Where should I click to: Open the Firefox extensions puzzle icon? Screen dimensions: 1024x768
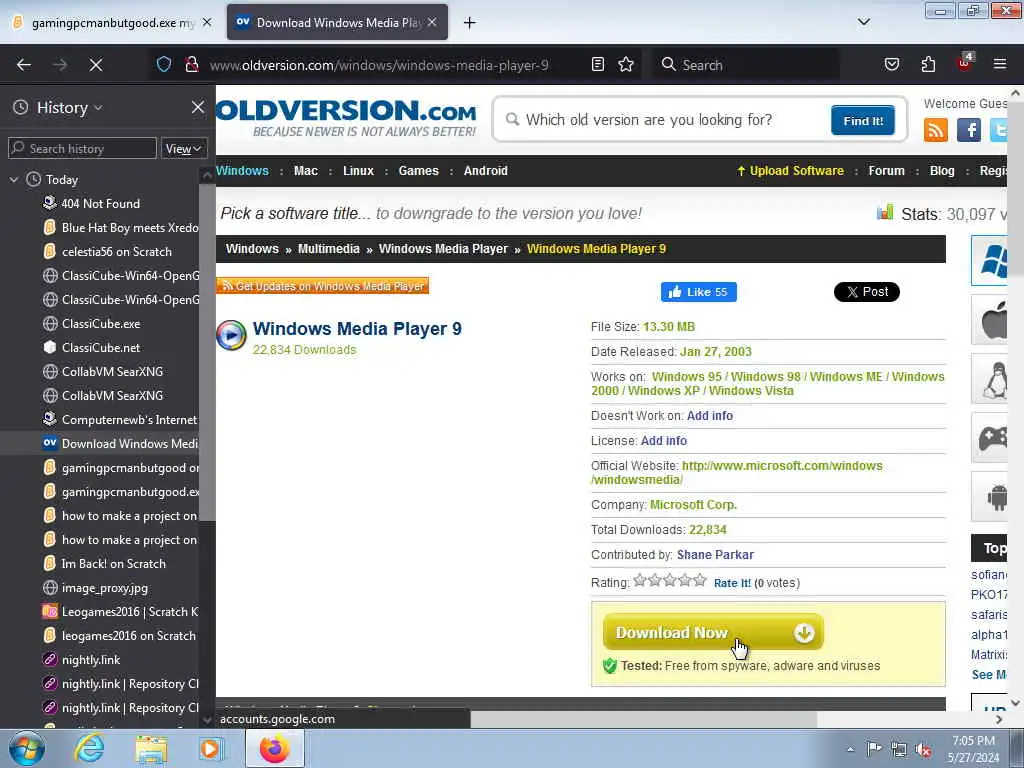(928, 64)
